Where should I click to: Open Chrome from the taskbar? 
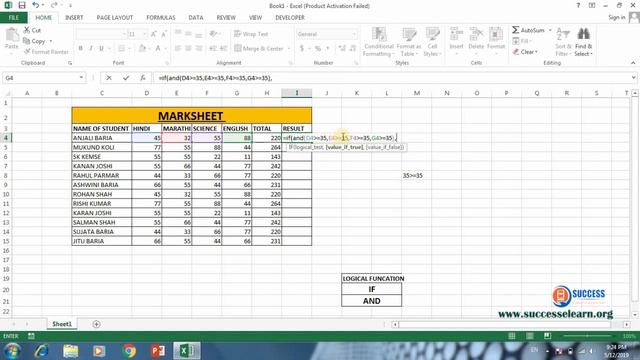(129, 351)
